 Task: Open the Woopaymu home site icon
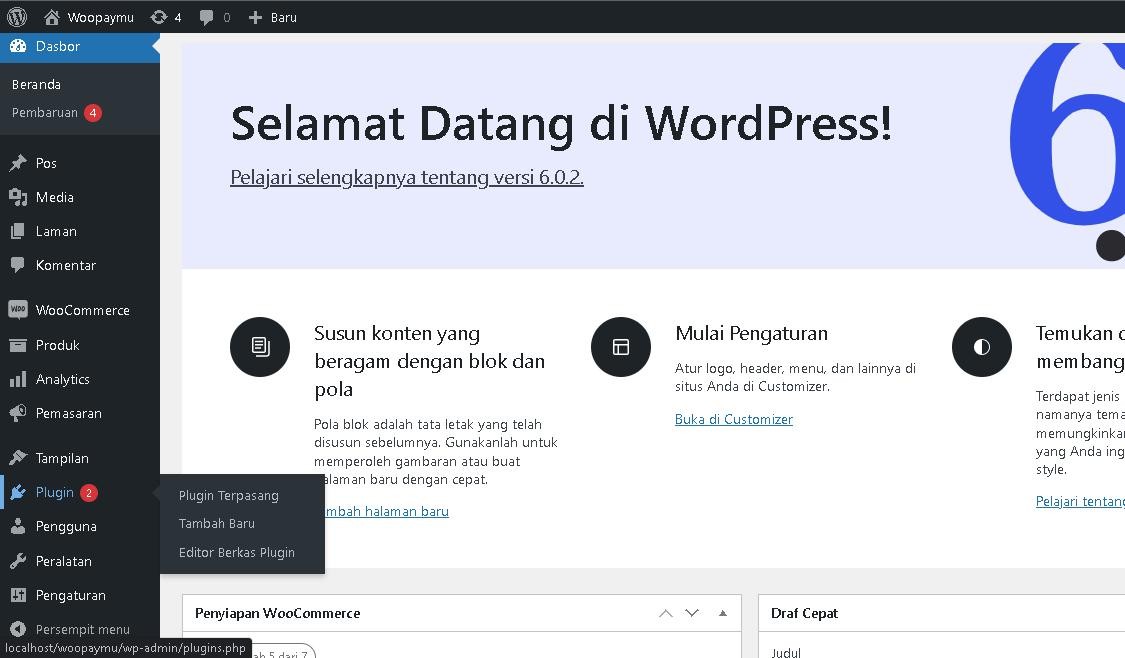[52, 17]
